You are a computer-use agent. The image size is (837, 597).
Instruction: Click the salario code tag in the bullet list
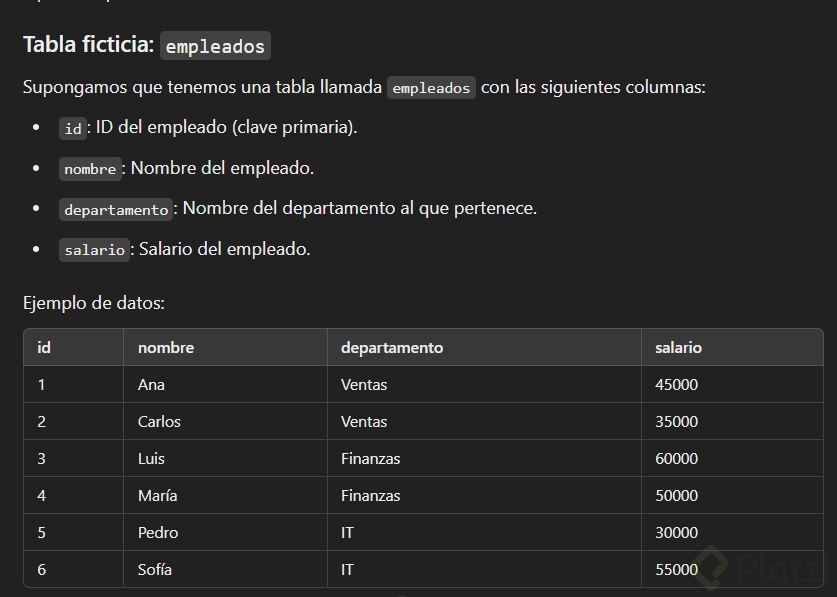(x=94, y=250)
